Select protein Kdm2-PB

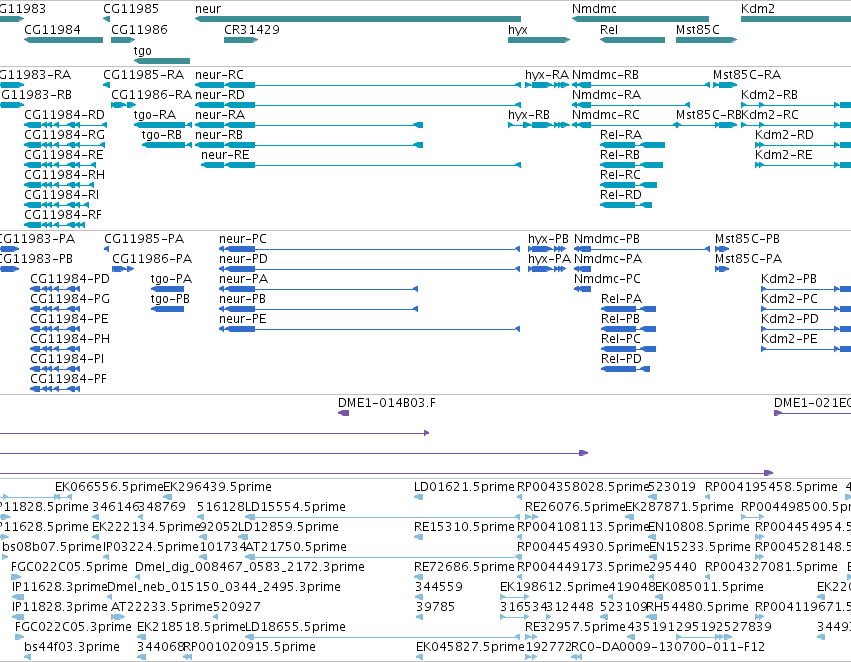point(806,289)
